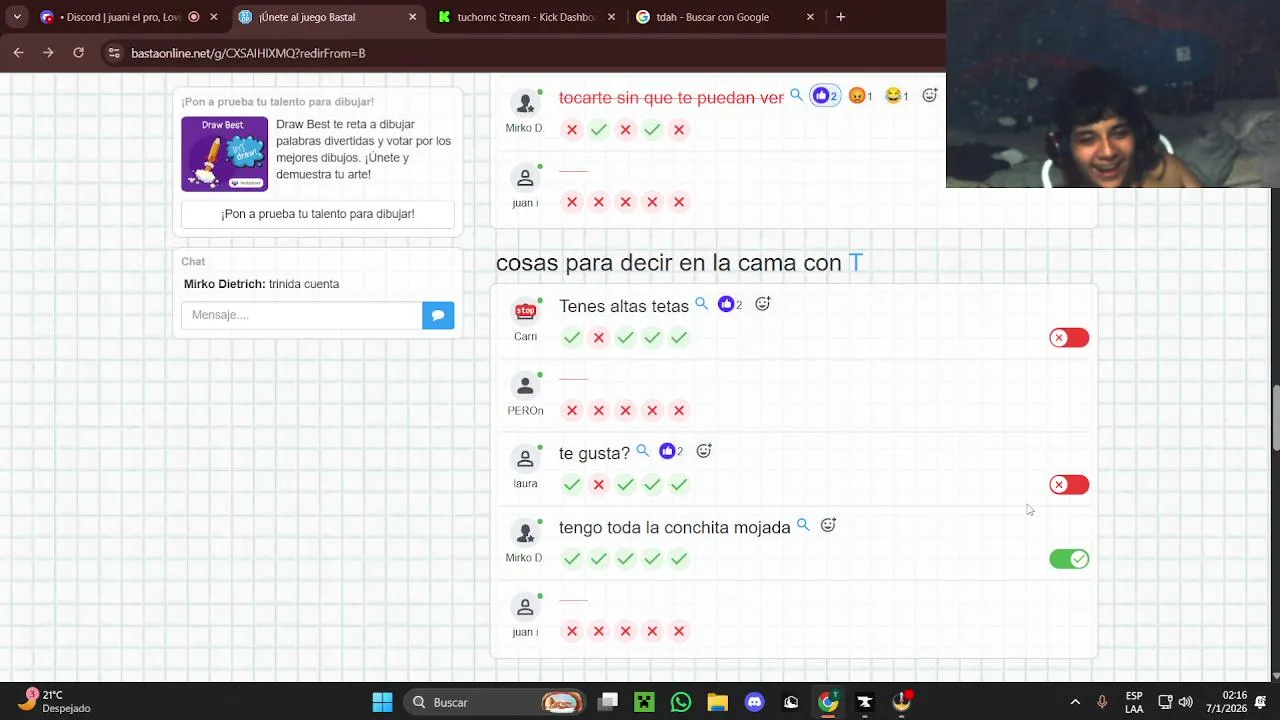Switch to "Únete al juego Bastal" tab
Image resolution: width=1280 pixels, height=720 pixels.
click(x=326, y=17)
